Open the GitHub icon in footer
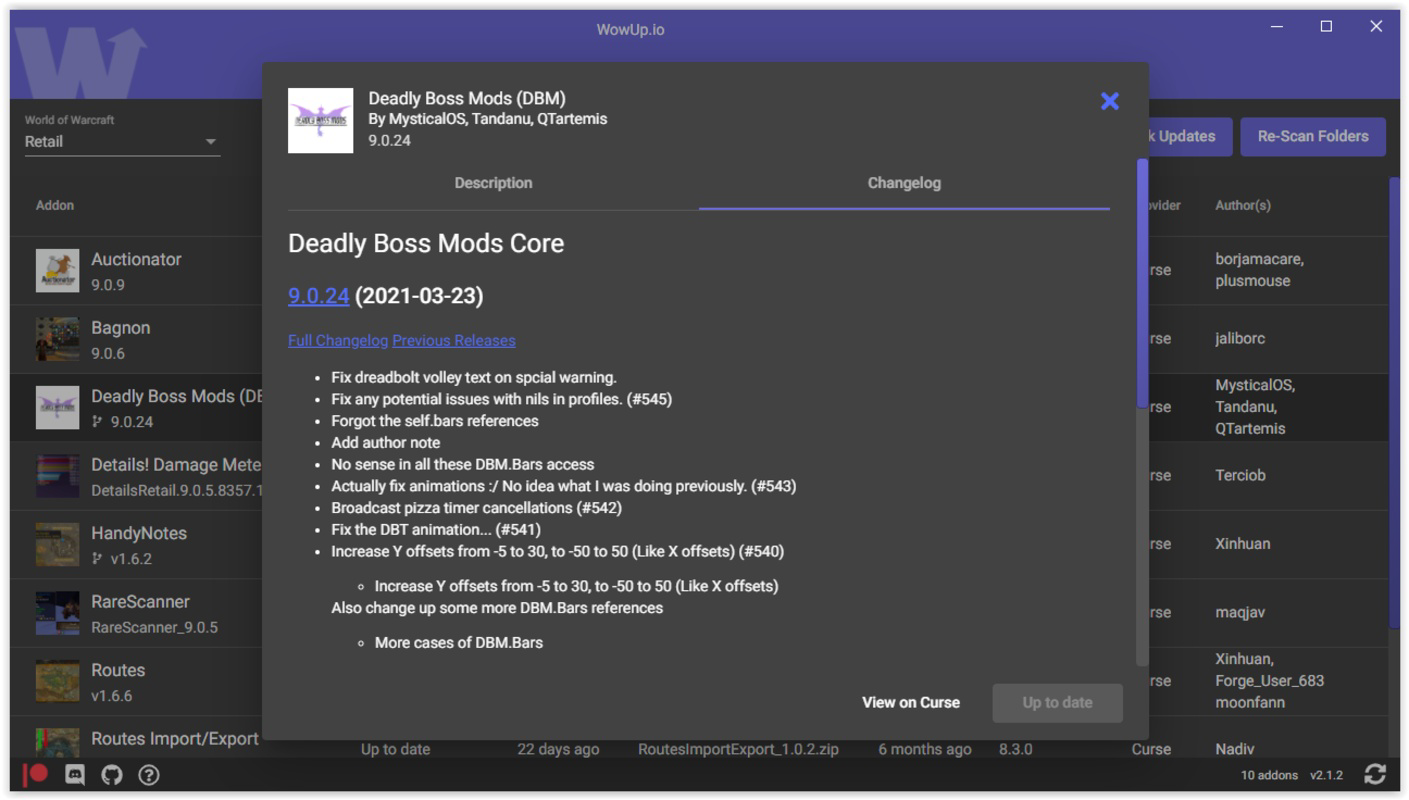Image resolution: width=1409 pixels, height=800 pixels. coord(112,775)
